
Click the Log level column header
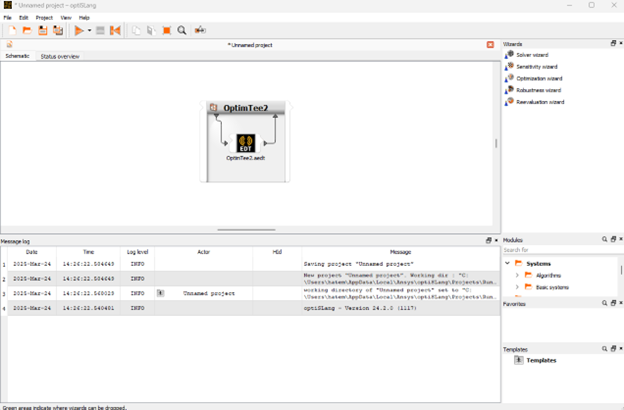pyautogui.click(x=137, y=252)
